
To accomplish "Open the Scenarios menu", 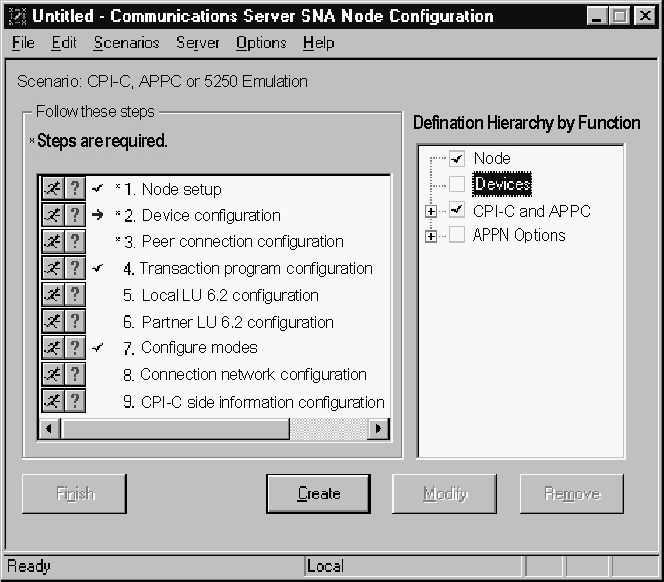I will [126, 43].
